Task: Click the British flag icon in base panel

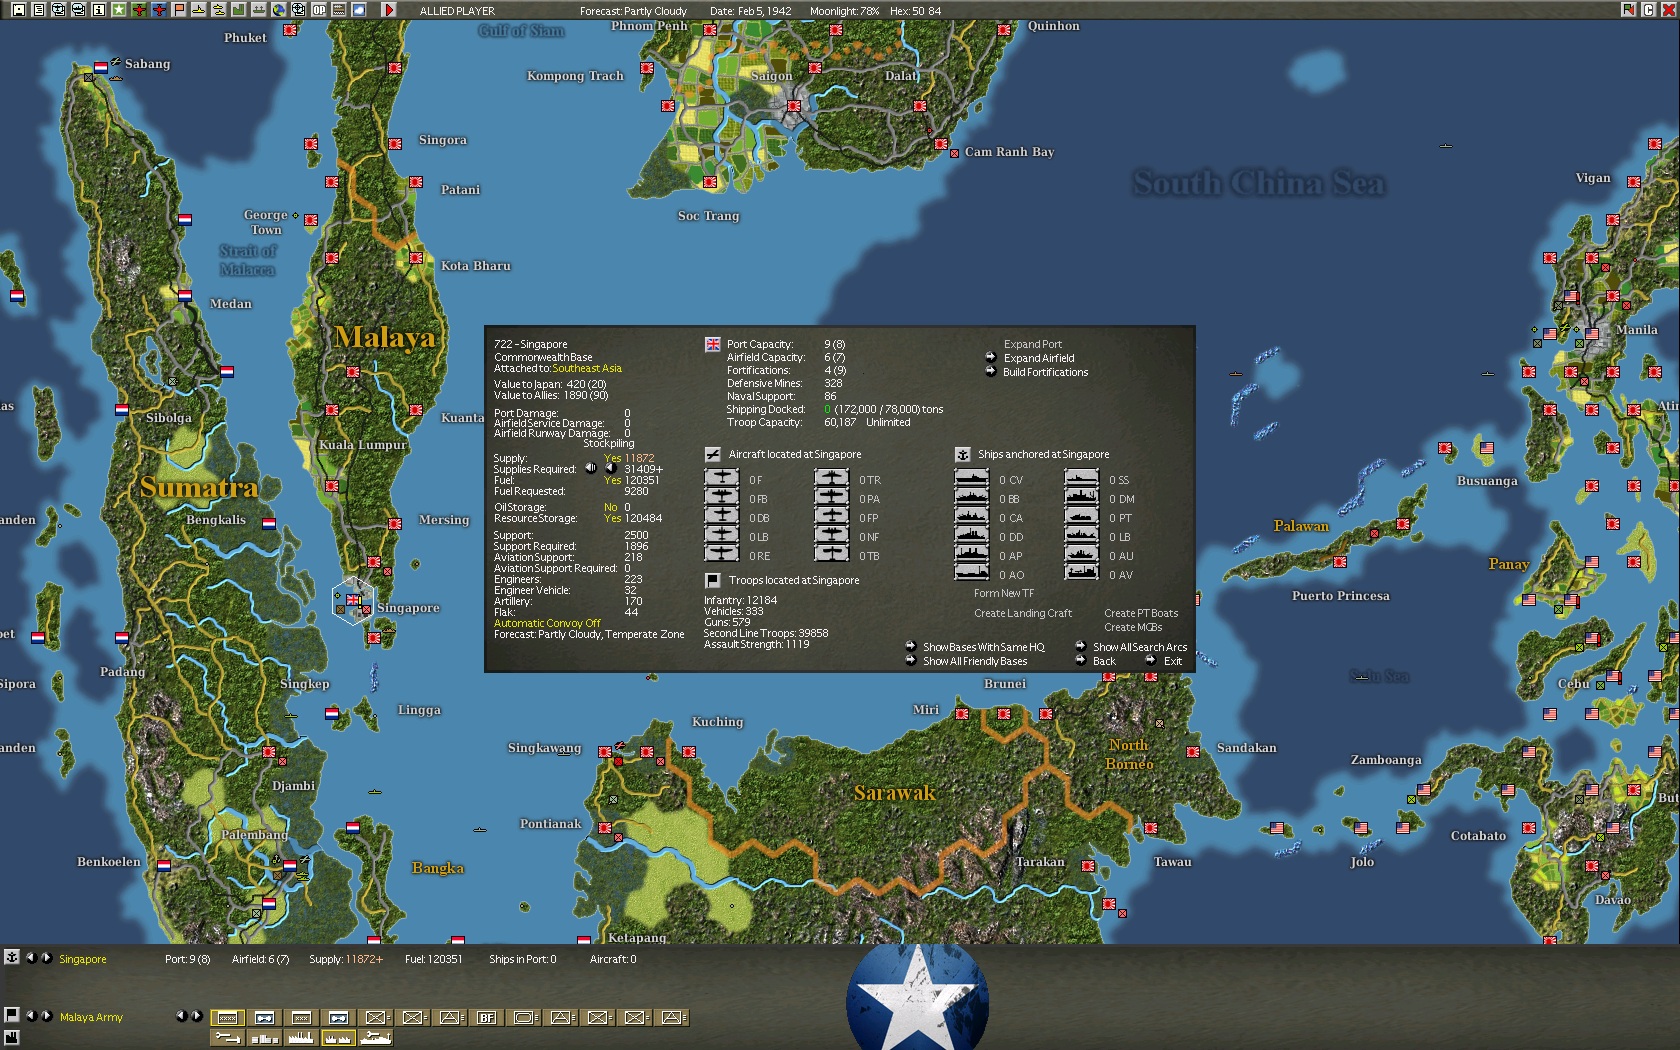Action: pyautogui.click(x=713, y=344)
